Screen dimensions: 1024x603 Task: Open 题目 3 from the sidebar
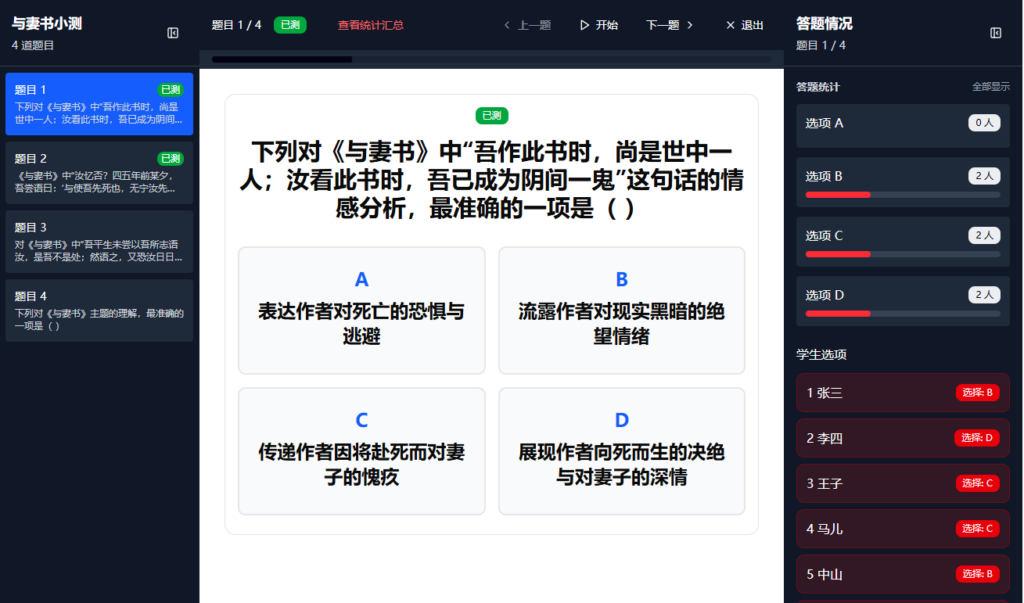click(99, 241)
